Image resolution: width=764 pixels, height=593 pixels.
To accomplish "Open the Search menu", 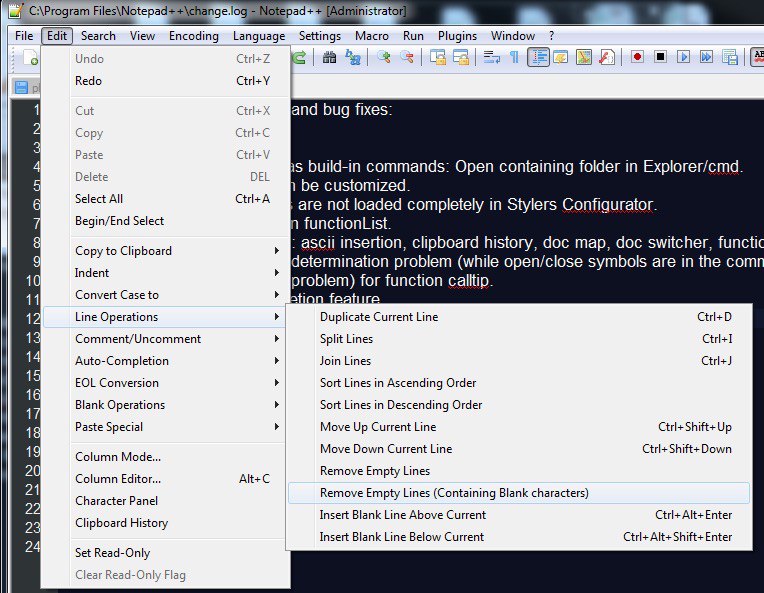I will click(98, 36).
